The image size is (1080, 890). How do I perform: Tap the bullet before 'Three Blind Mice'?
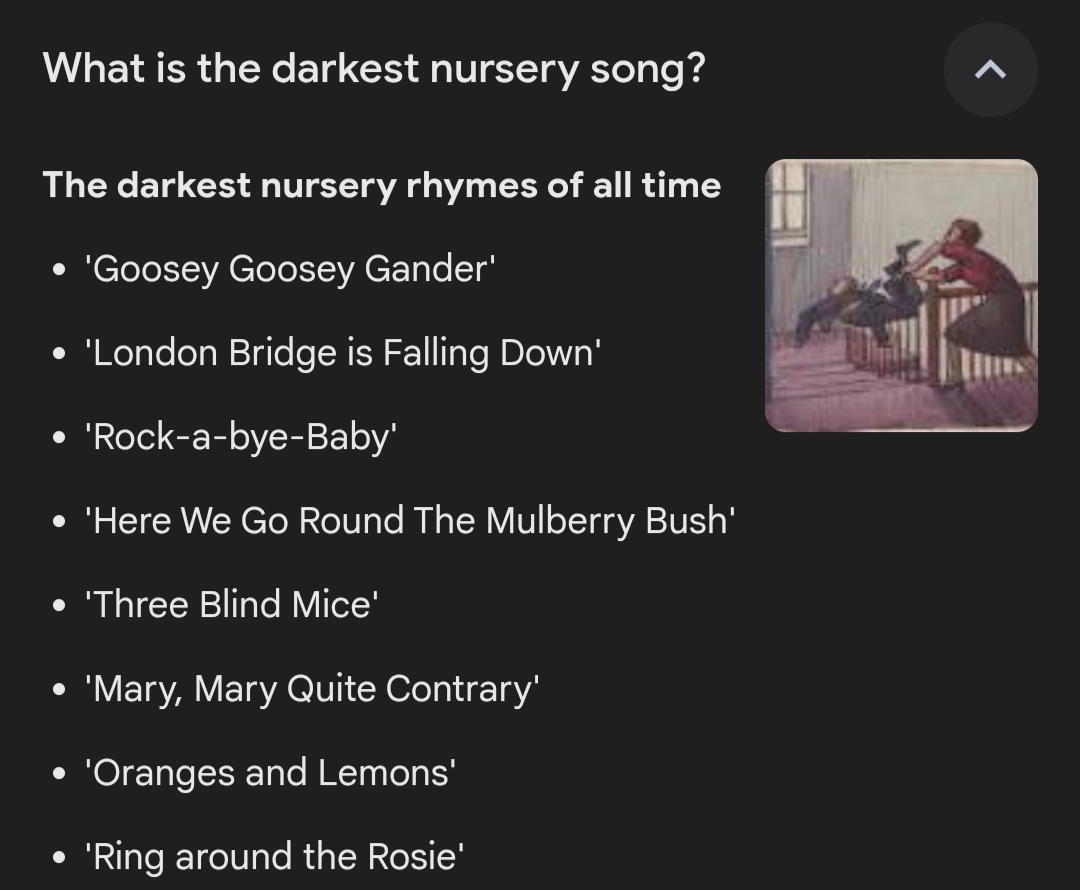[x=62, y=607]
